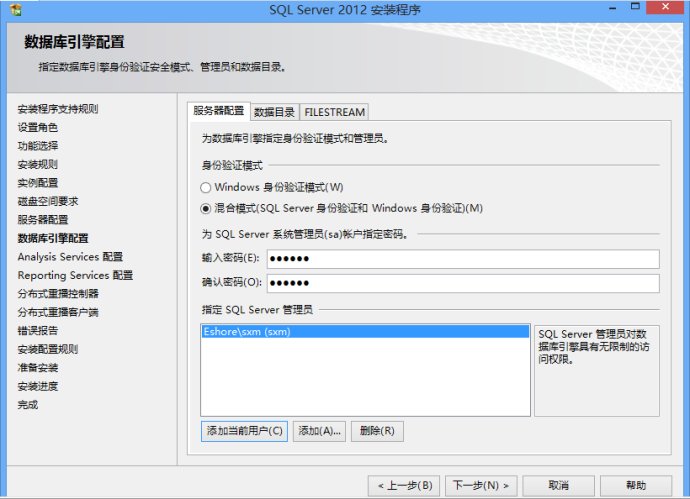Click the 删除(R) button
Screen dimensions: 690x499
pos(377,431)
